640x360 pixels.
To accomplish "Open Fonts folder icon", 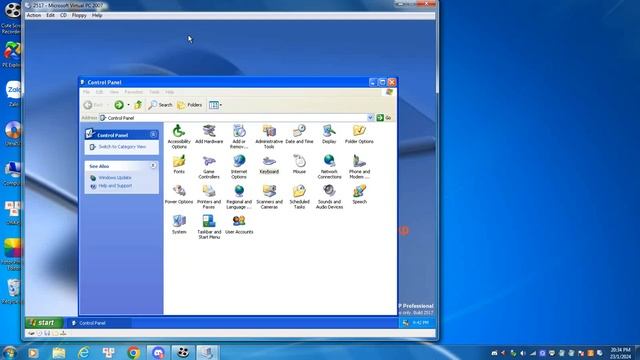I will (179, 164).
